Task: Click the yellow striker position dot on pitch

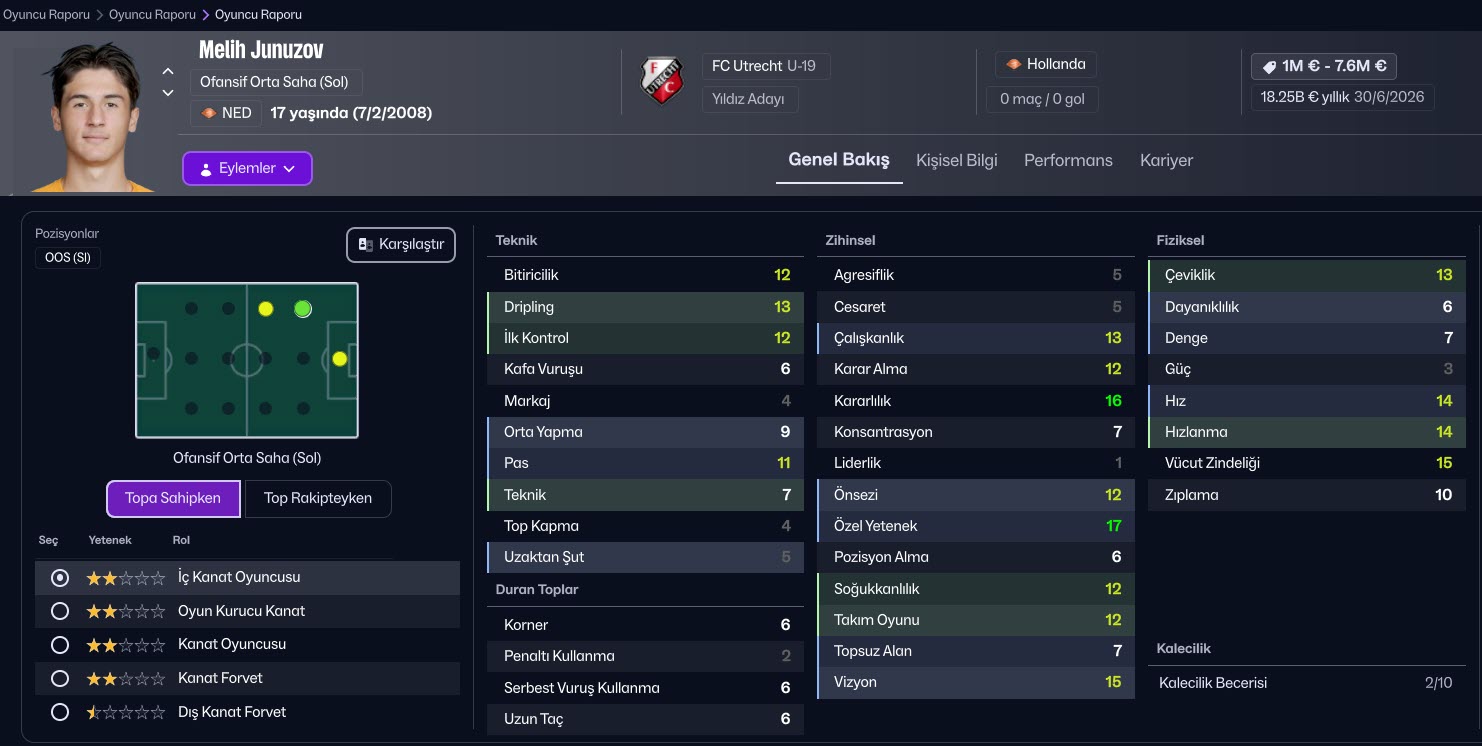Action: point(339,358)
